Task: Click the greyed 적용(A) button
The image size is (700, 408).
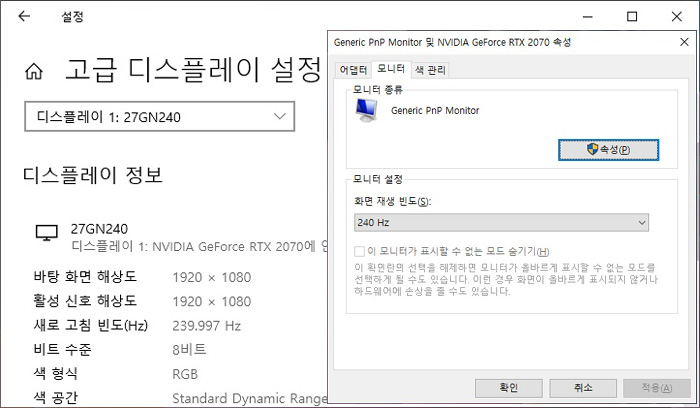Action: 657,388
